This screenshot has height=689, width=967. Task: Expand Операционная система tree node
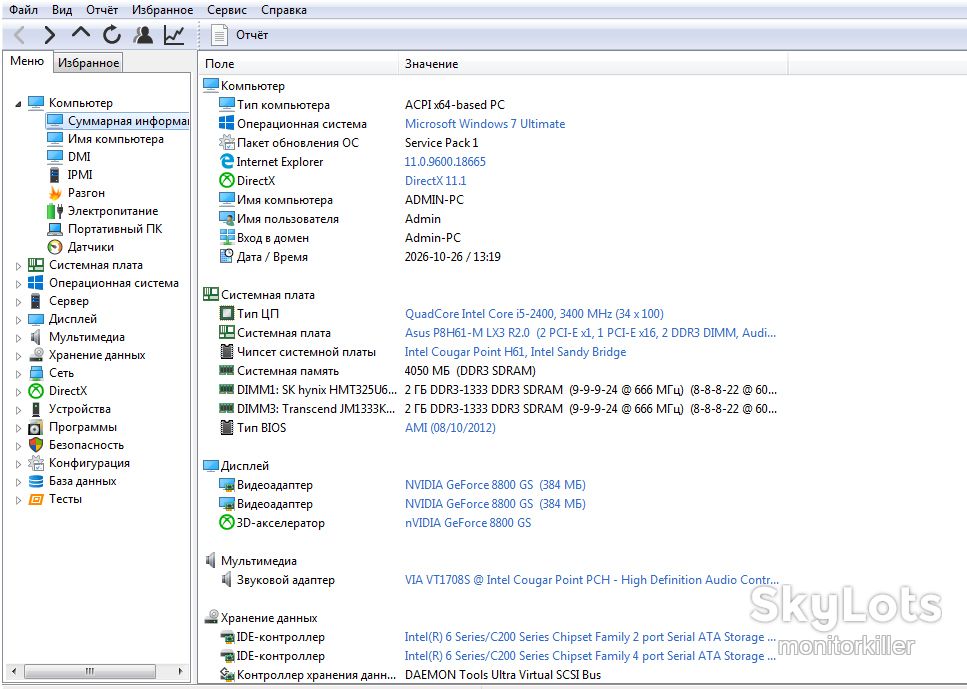(x=18, y=284)
